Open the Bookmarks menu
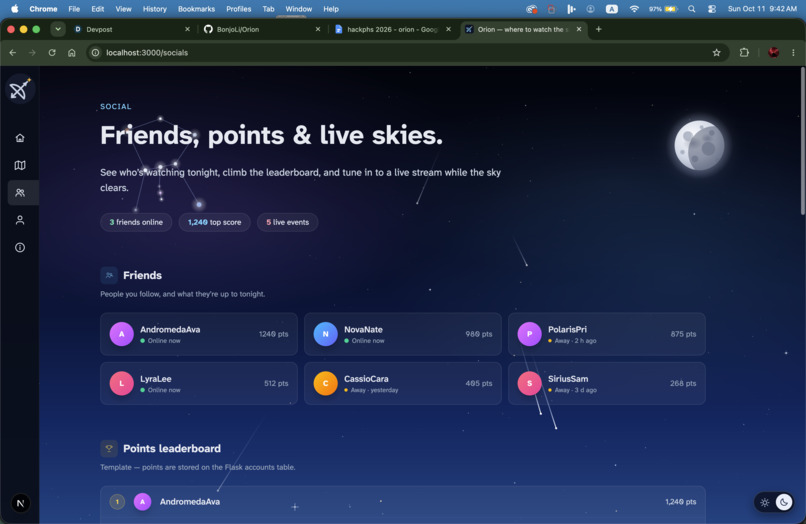Viewport: 806px width, 524px height. click(196, 9)
